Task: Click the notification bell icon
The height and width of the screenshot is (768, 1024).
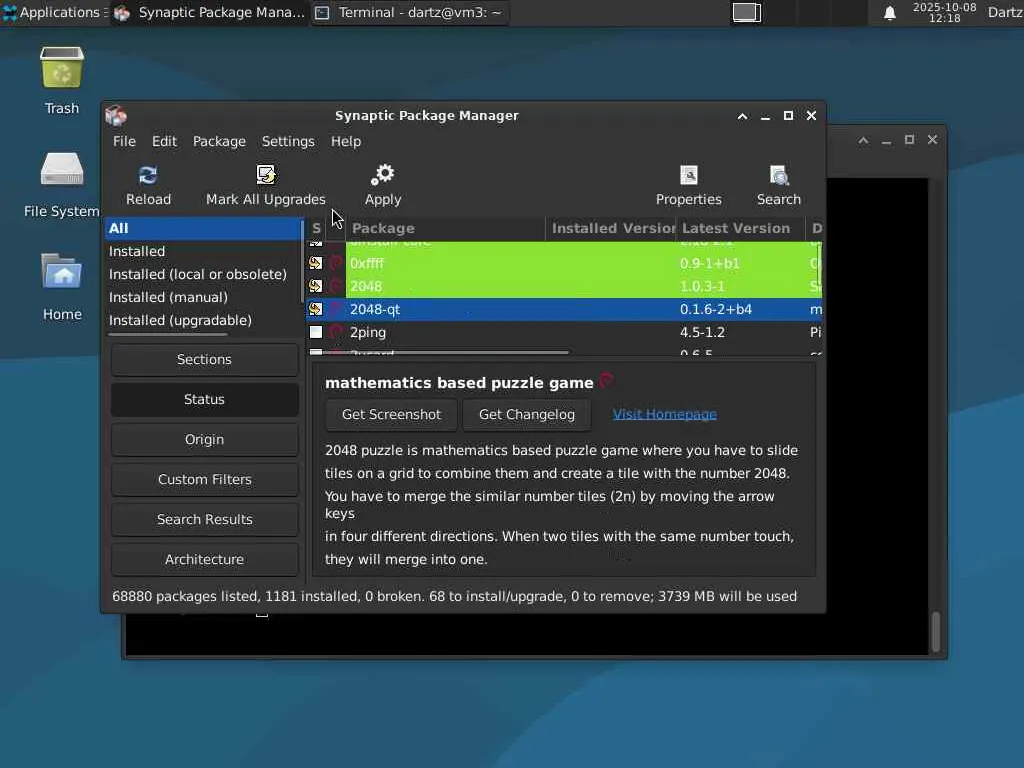Action: (889, 13)
